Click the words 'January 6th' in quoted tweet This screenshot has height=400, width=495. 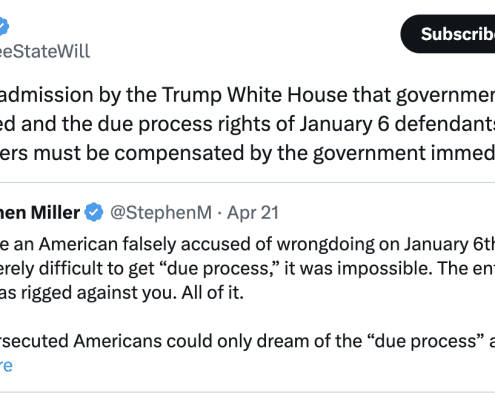click(x=450, y=244)
